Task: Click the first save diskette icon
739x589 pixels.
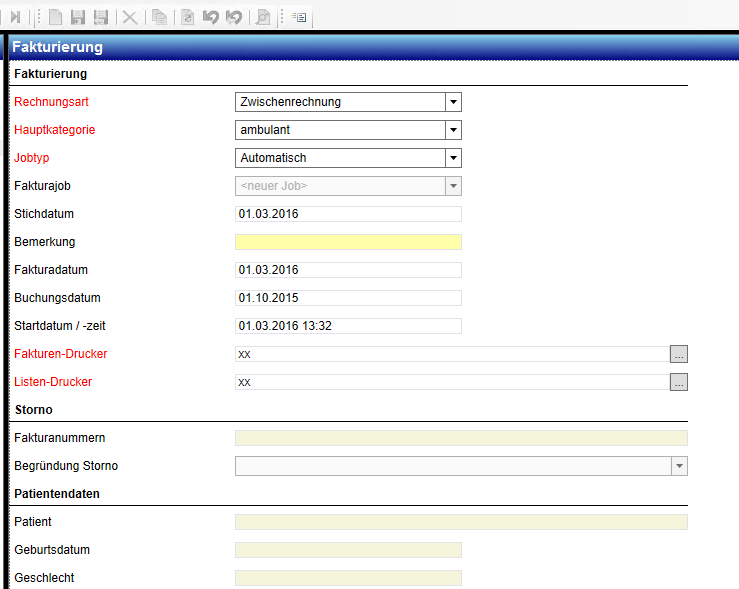Action: click(78, 17)
